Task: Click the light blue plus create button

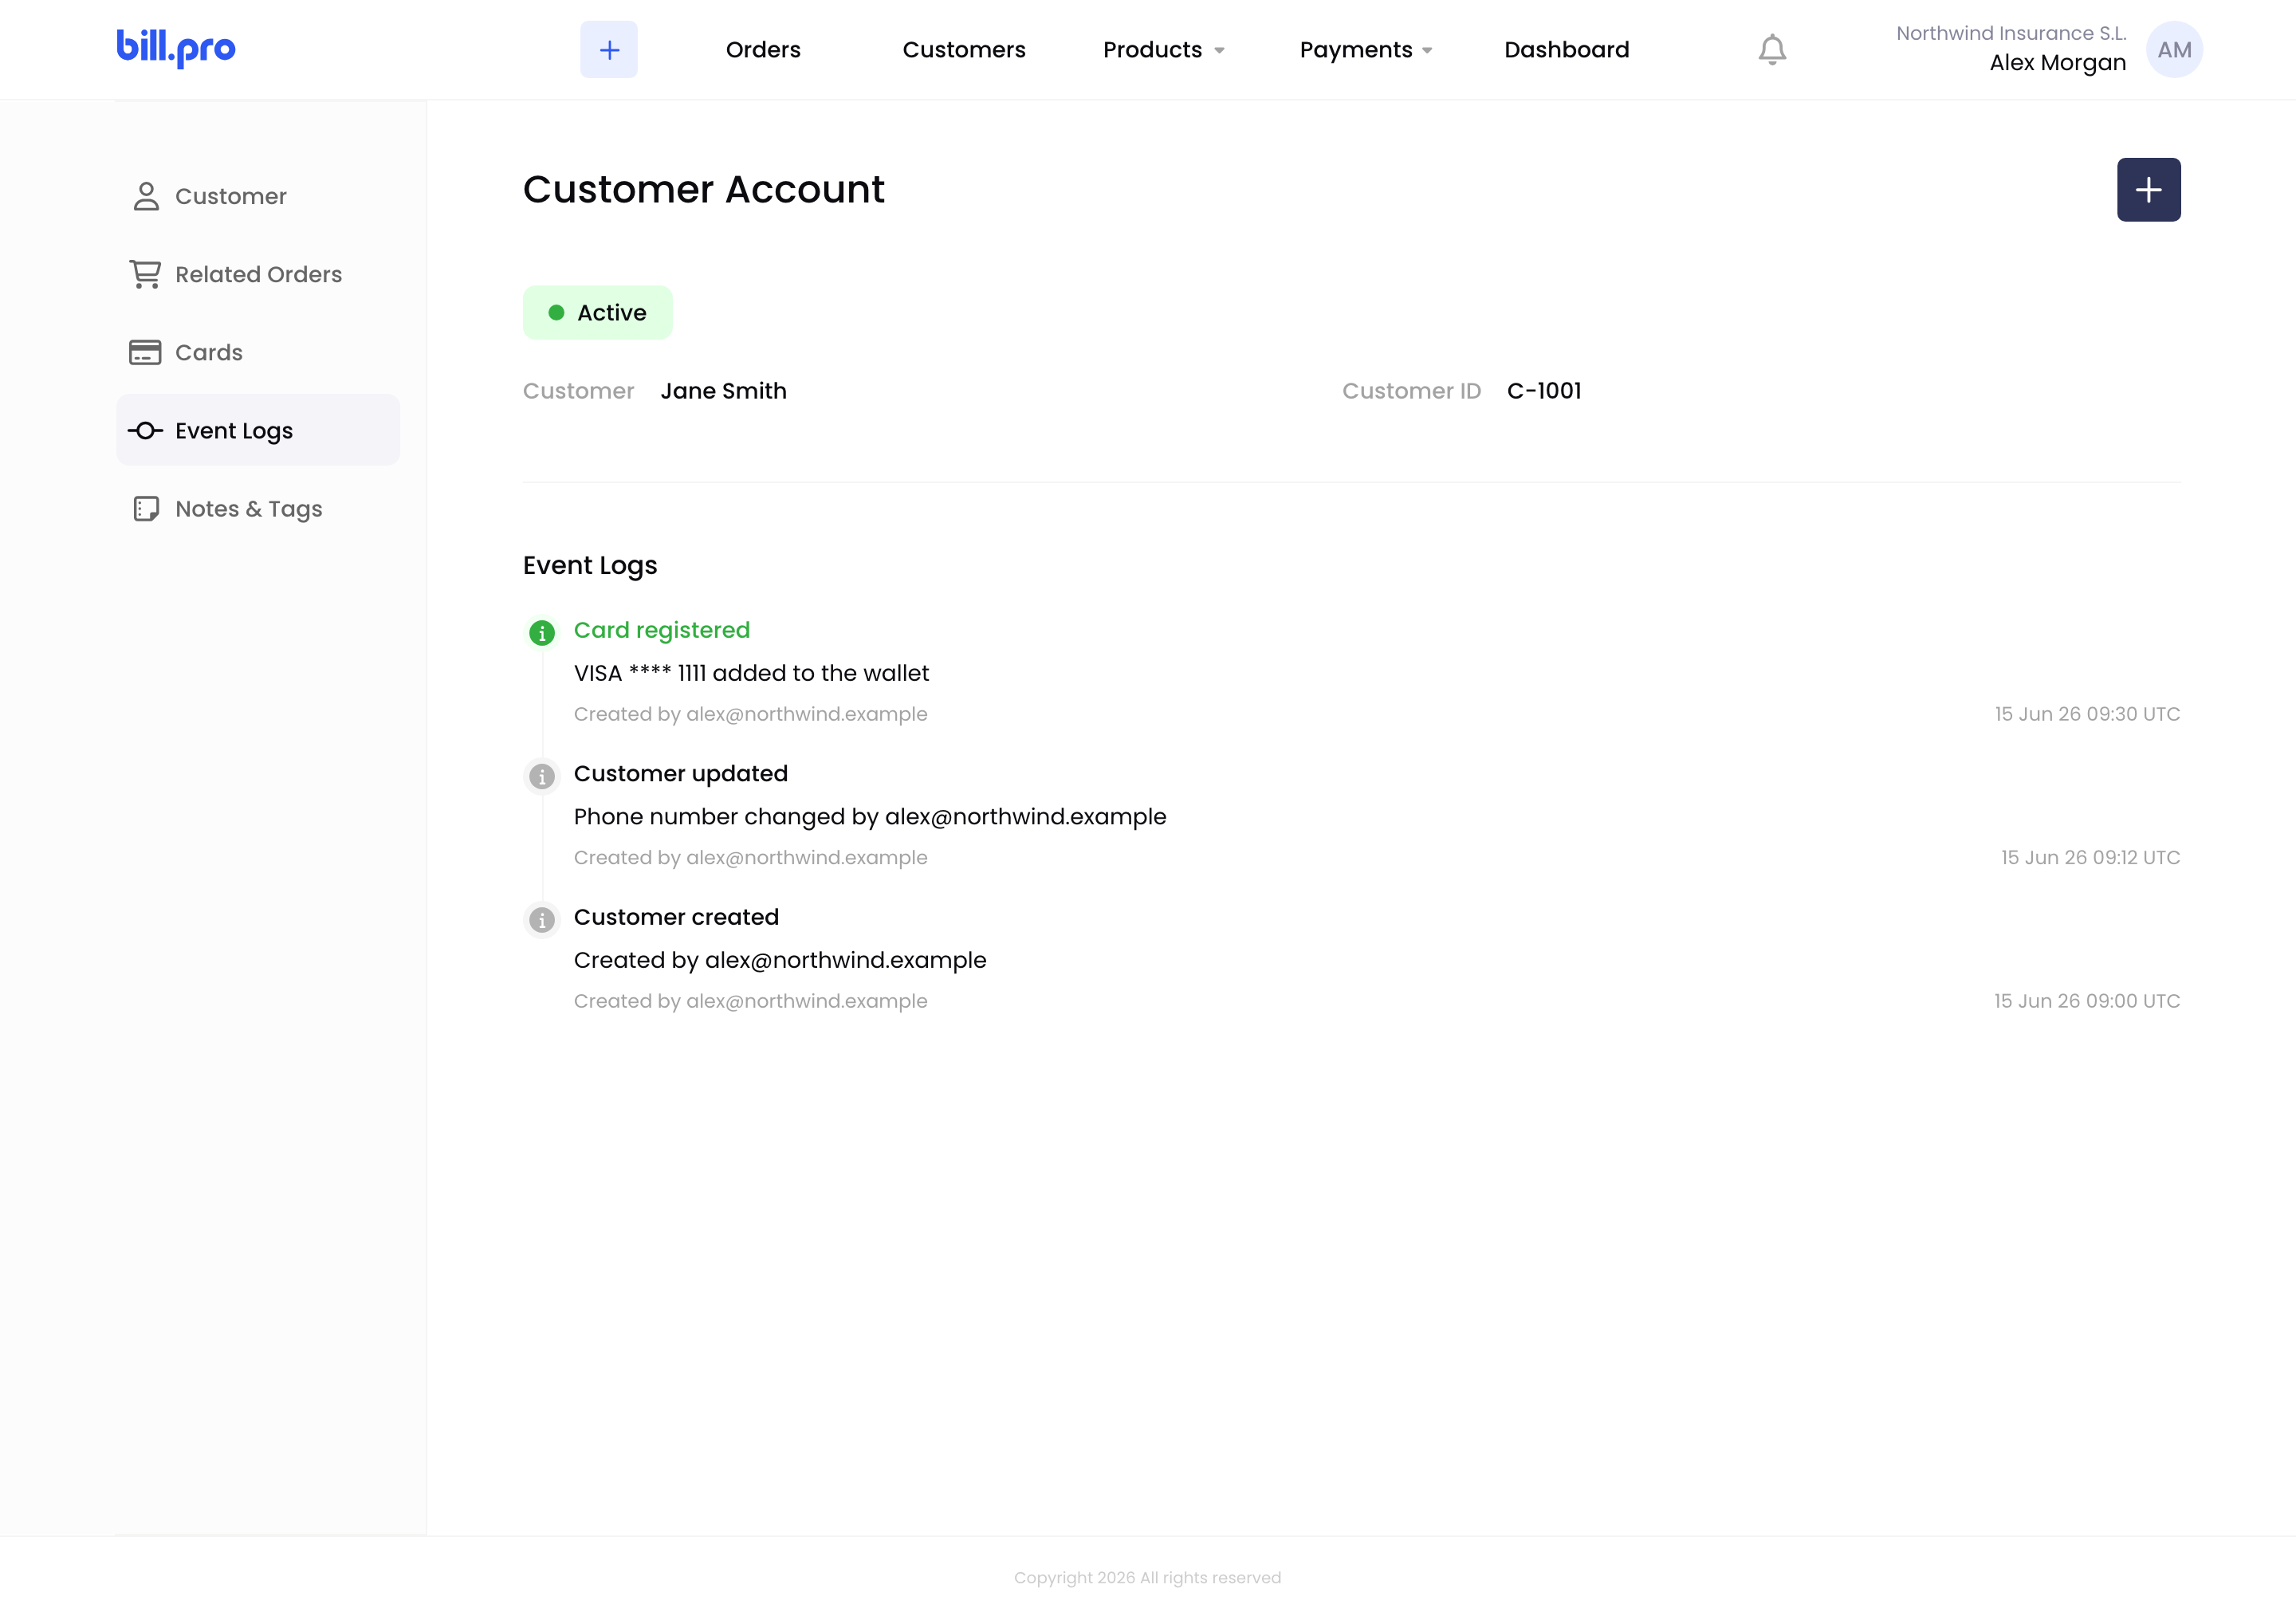Action: [609, 49]
